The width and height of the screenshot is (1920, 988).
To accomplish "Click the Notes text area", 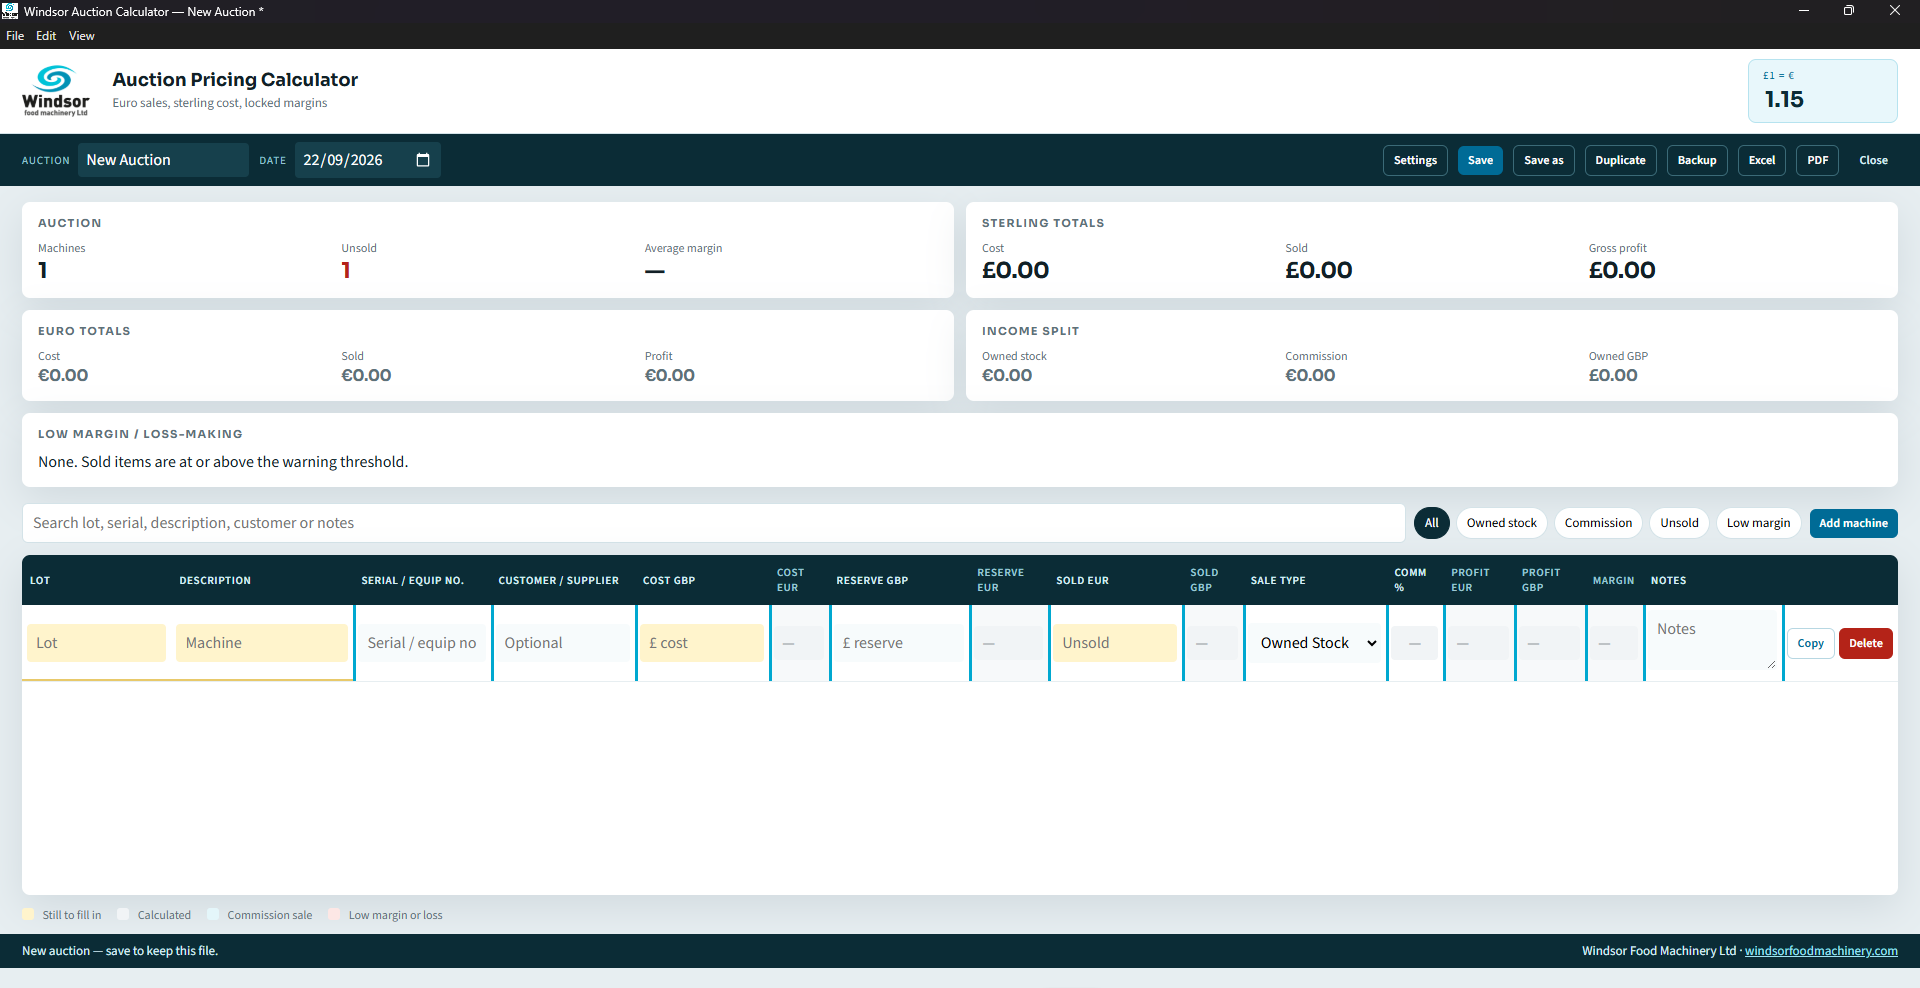I will [x=1713, y=643].
